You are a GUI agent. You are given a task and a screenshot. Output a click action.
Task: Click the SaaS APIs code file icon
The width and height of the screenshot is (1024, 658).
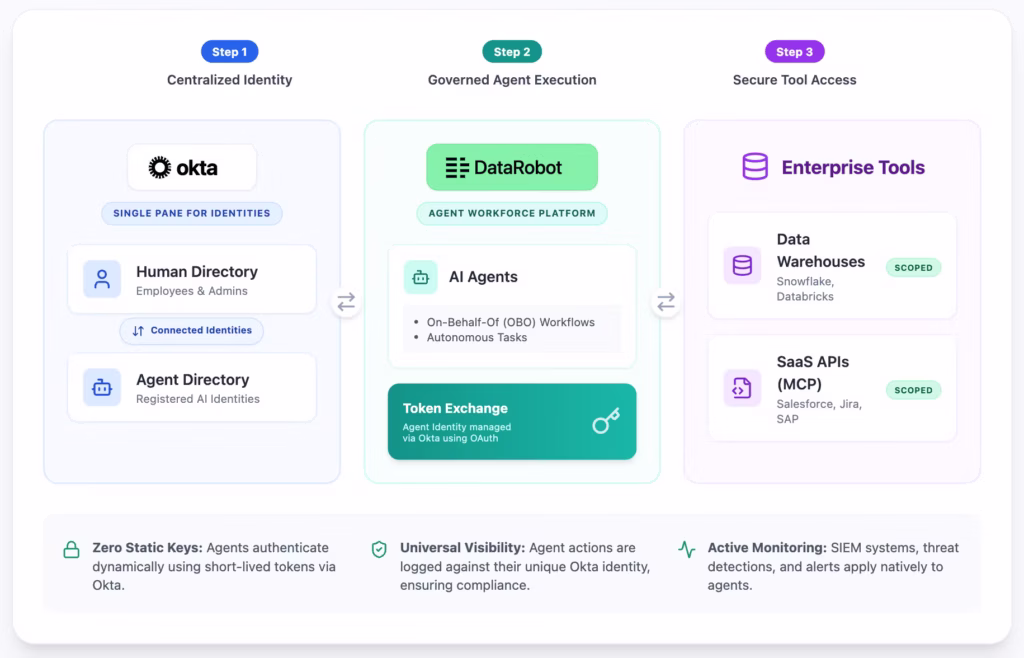[x=742, y=388]
